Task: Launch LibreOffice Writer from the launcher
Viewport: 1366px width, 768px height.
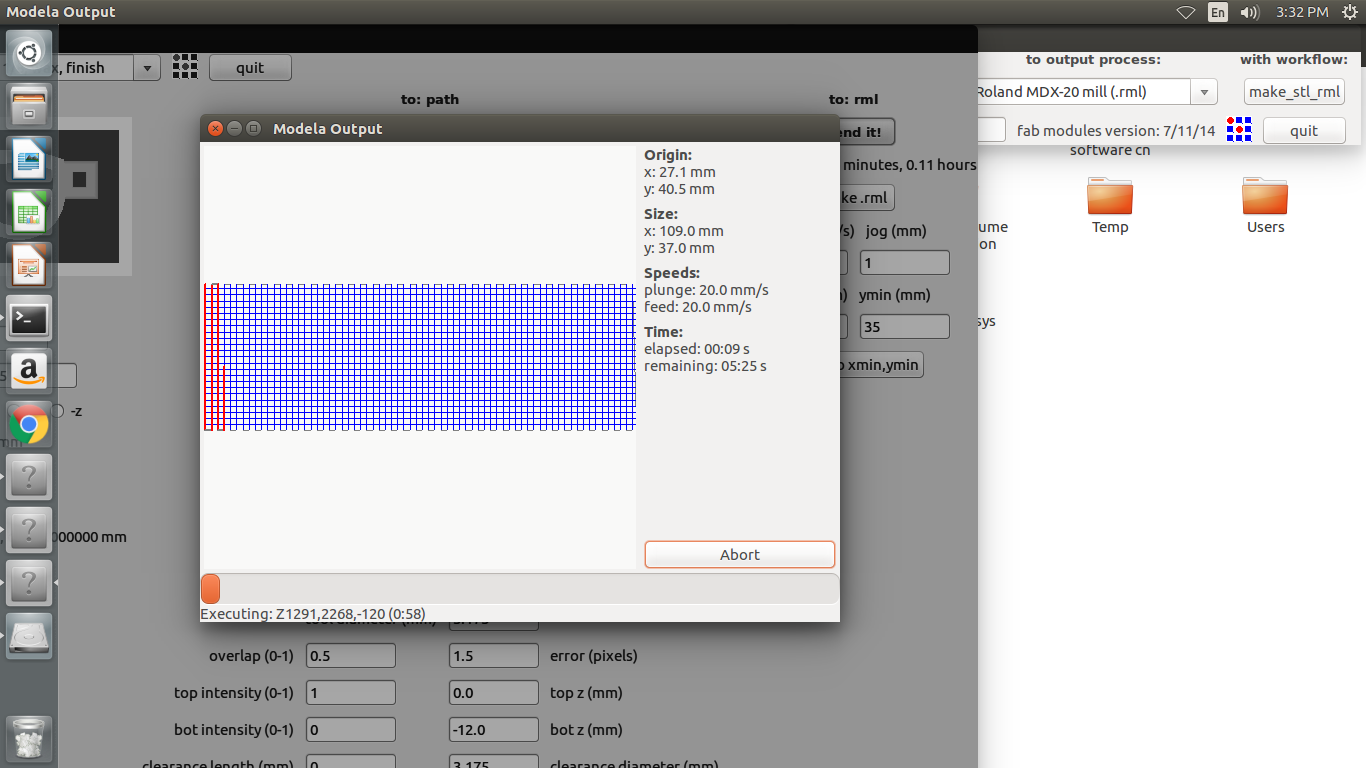Action: (29, 160)
